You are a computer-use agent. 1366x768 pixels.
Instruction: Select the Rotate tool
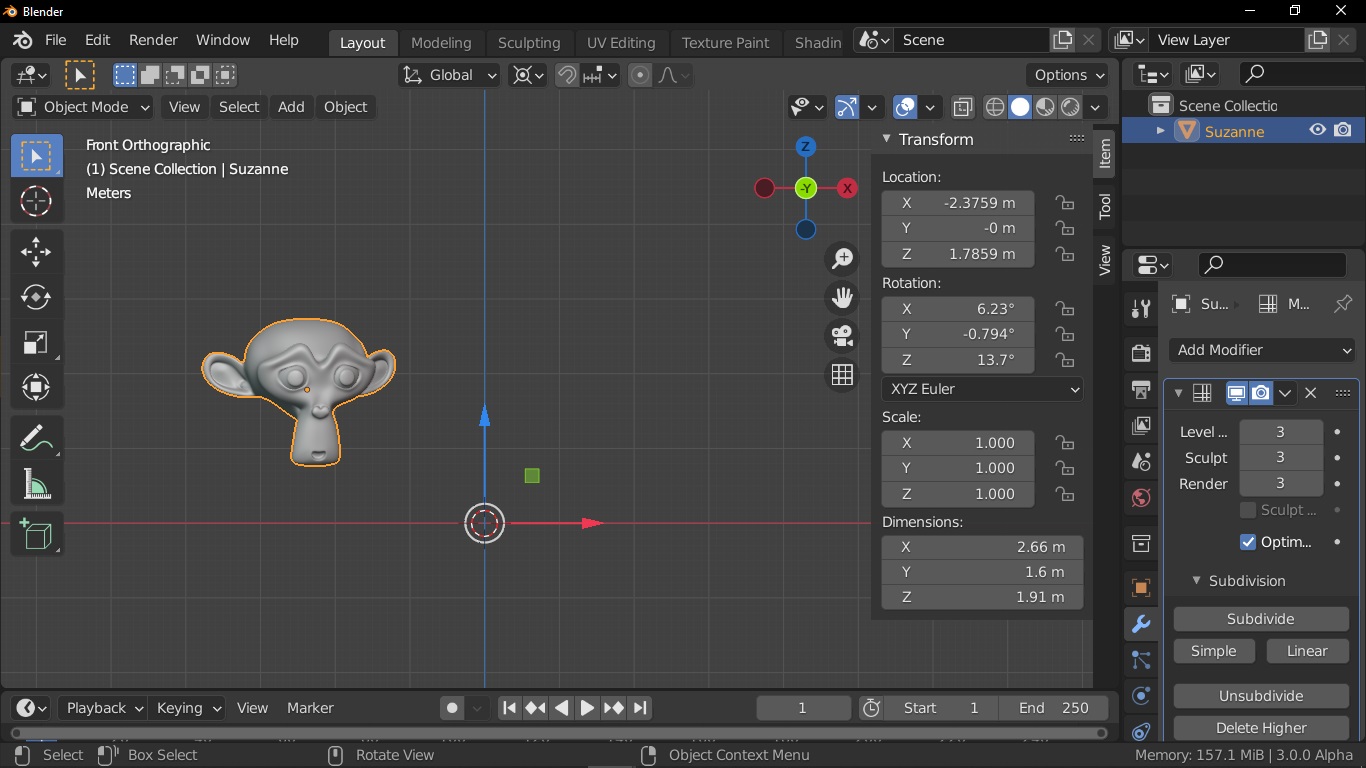pyautogui.click(x=36, y=297)
